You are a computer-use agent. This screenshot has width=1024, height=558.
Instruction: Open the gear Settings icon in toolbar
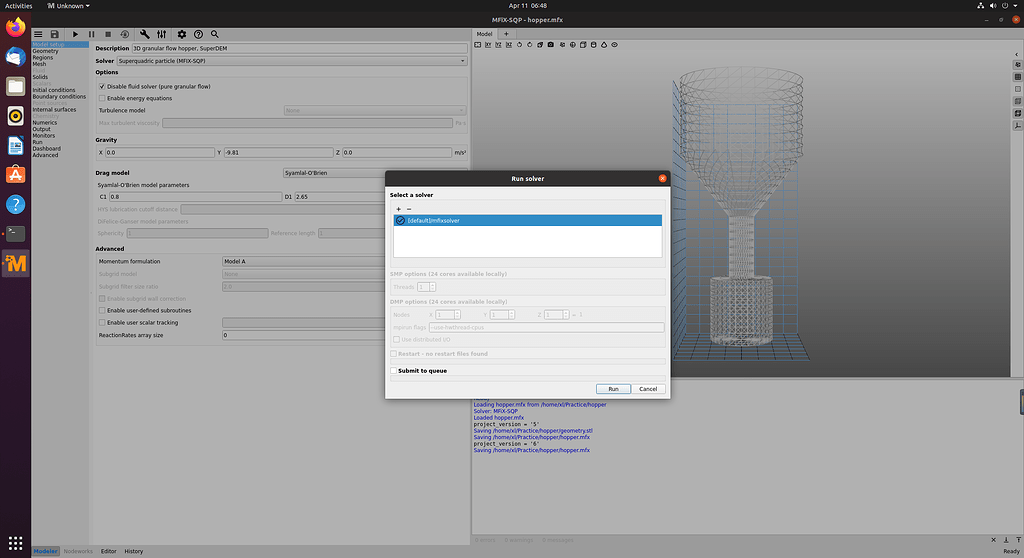tap(181, 34)
